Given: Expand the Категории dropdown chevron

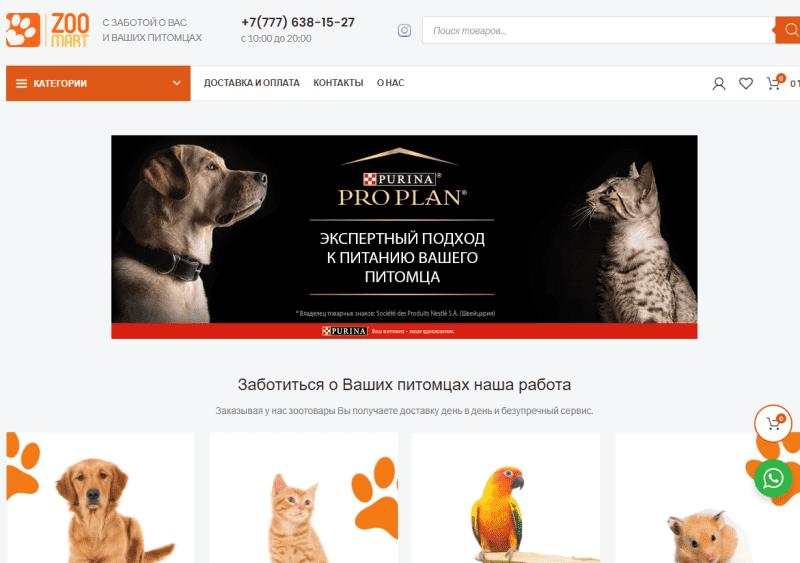Looking at the screenshot, I should click(177, 83).
